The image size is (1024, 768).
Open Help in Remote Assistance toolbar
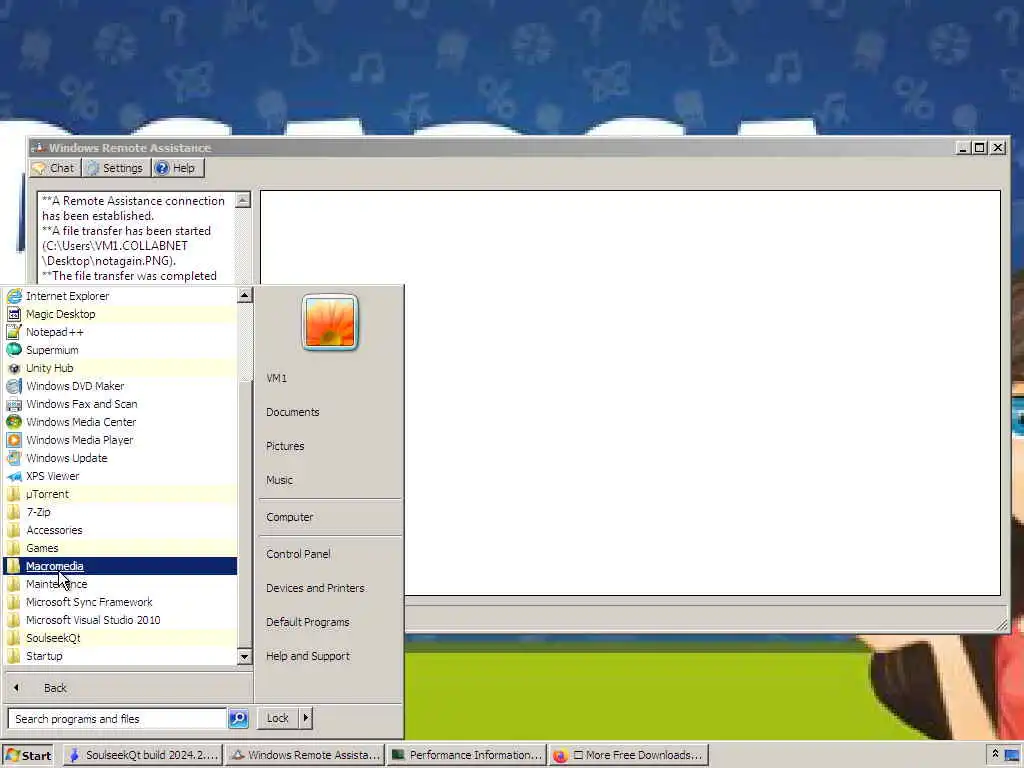tap(178, 168)
